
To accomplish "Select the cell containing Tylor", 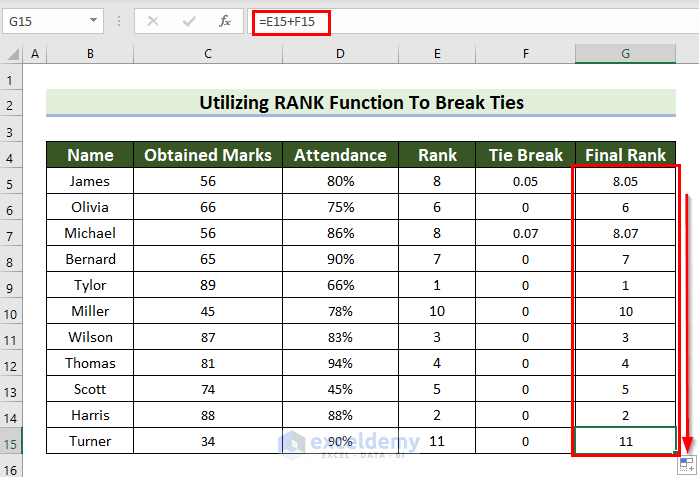I will coord(90,285).
